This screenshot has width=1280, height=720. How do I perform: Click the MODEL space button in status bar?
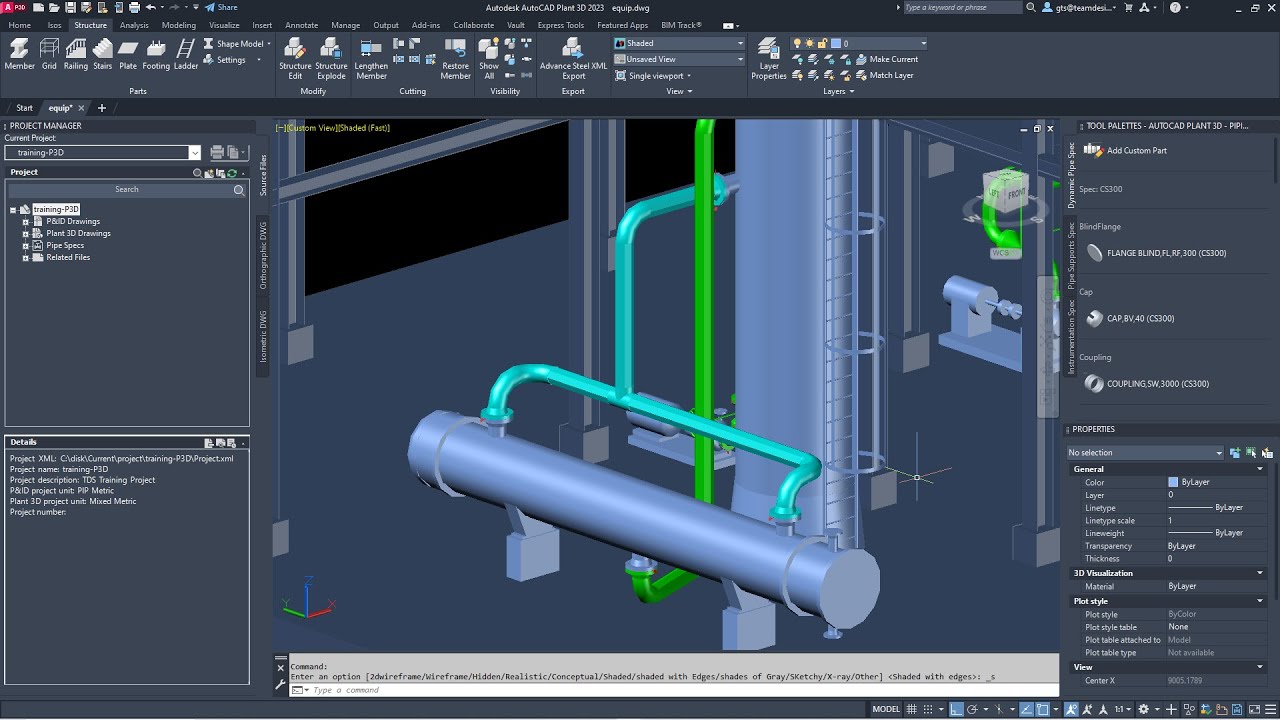886,709
